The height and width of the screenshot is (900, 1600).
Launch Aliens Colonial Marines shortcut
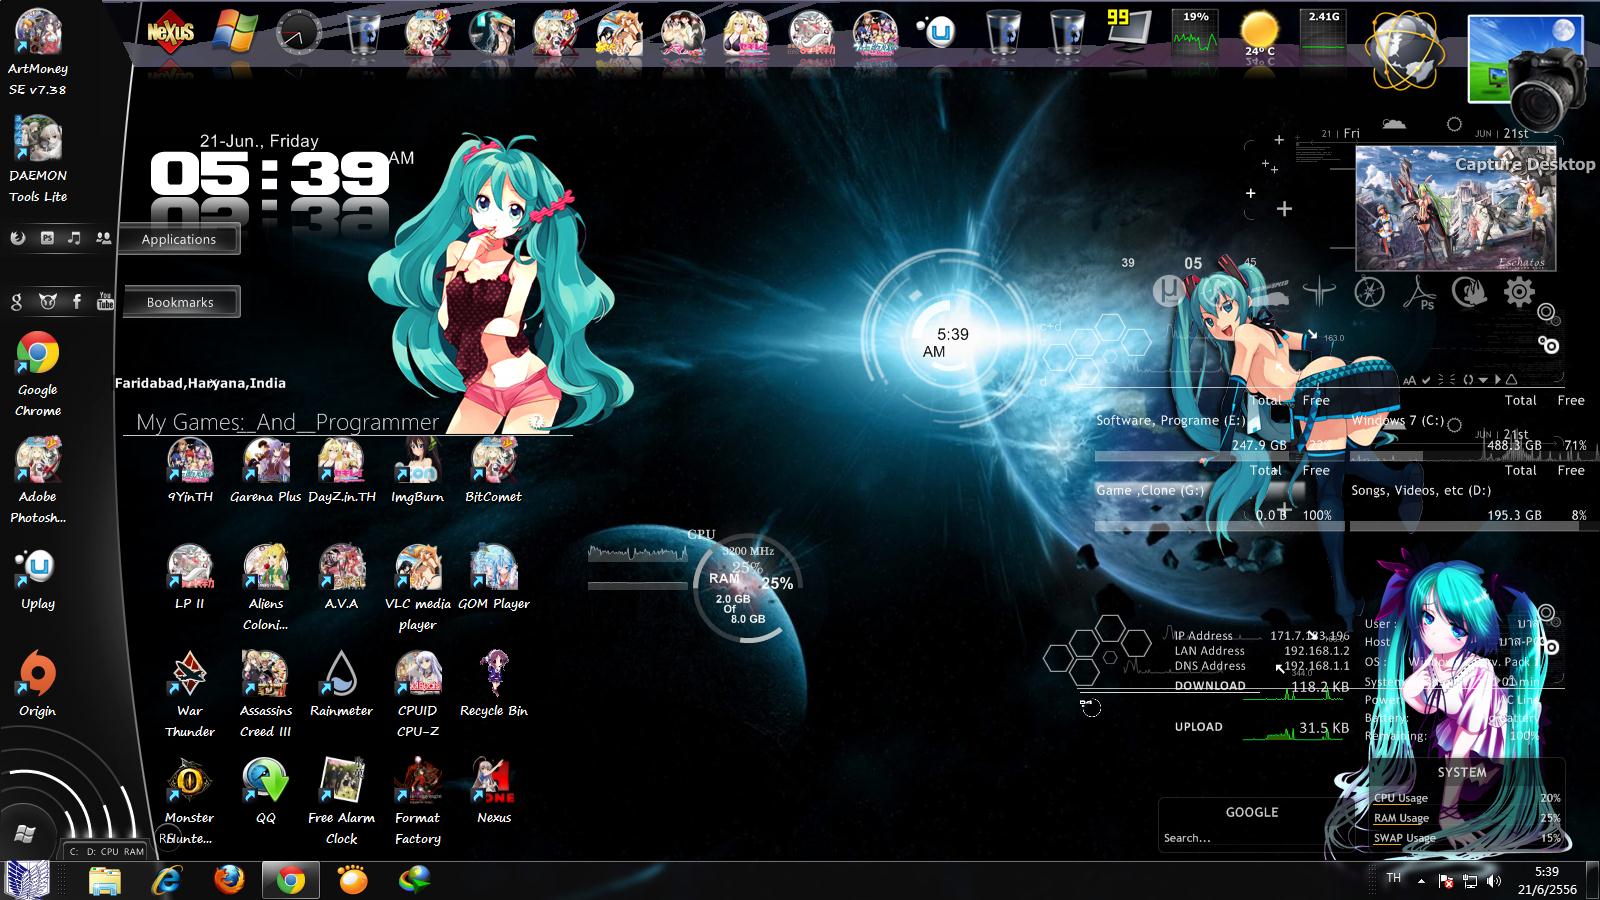click(x=266, y=588)
